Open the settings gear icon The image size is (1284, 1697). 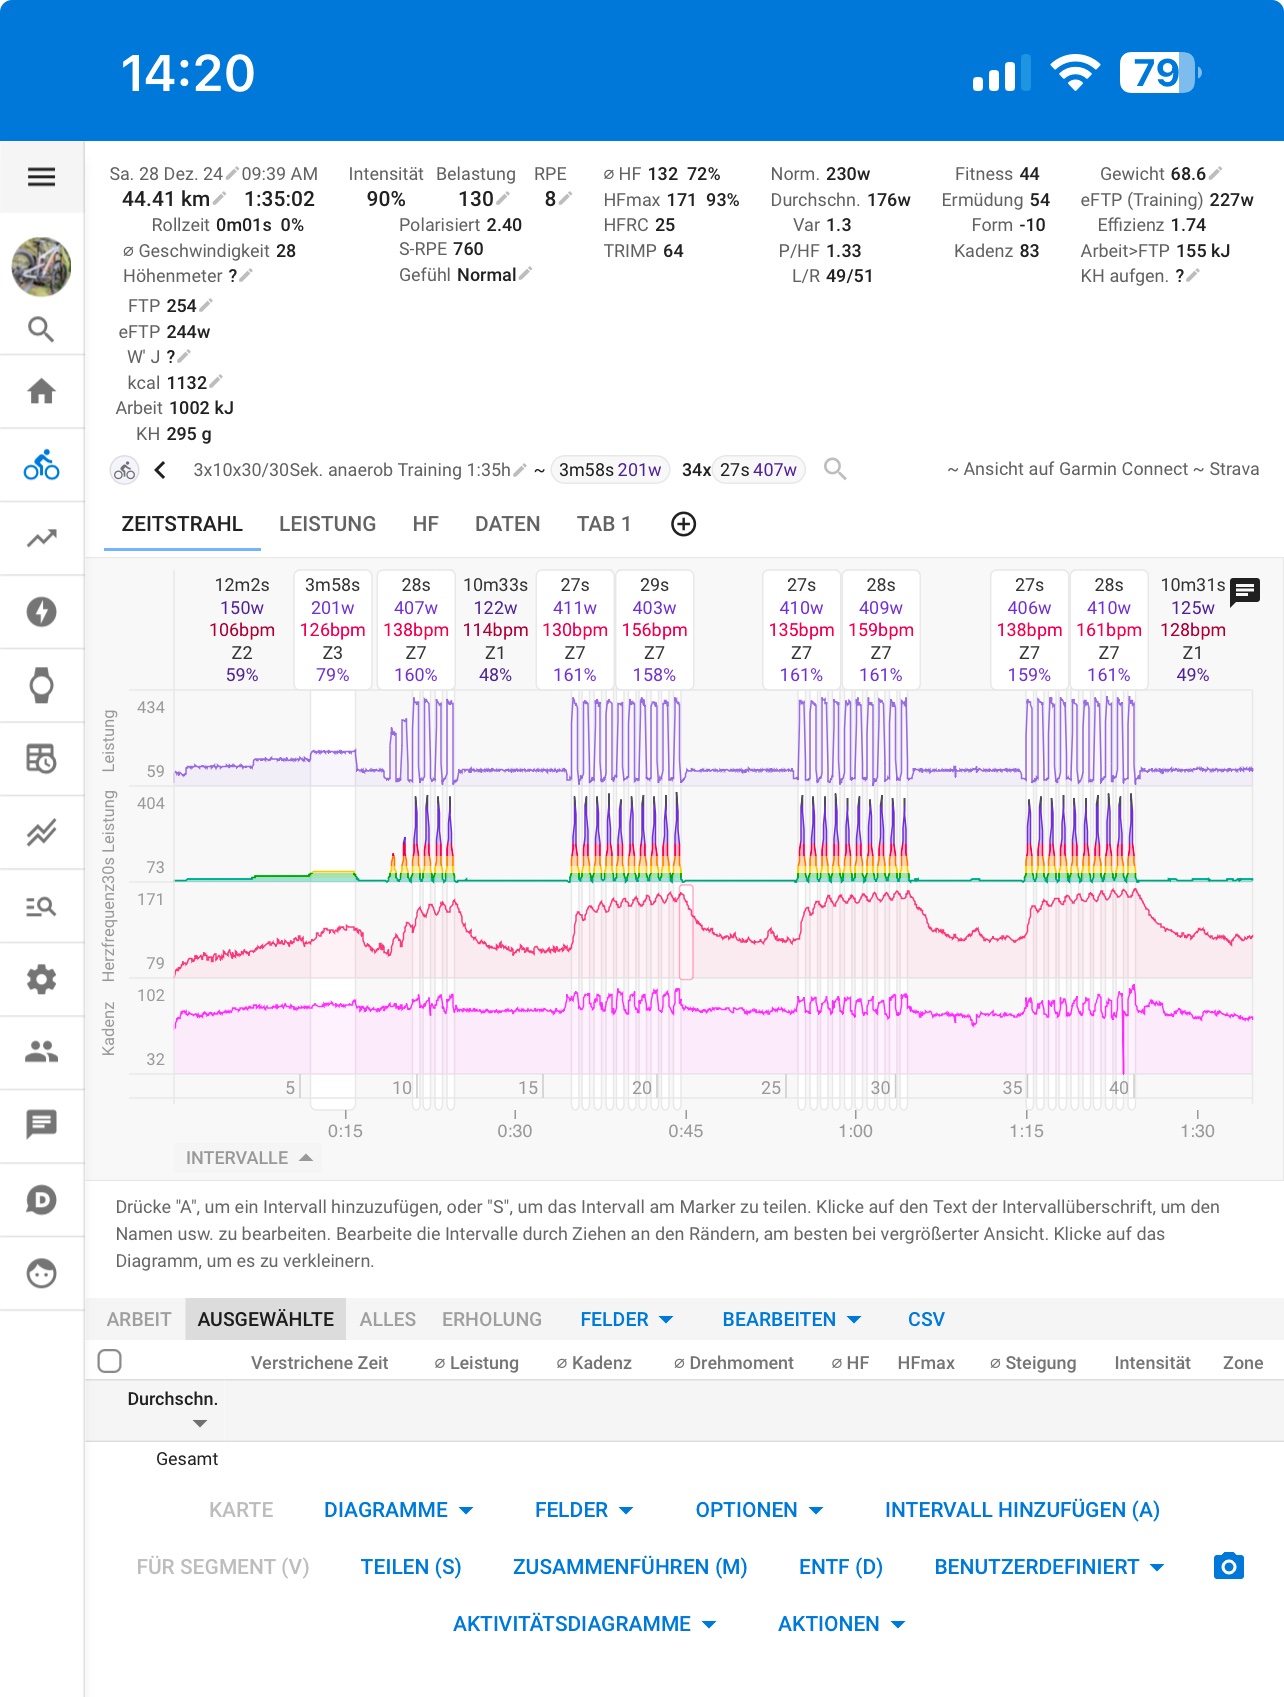pyautogui.click(x=41, y=979)
